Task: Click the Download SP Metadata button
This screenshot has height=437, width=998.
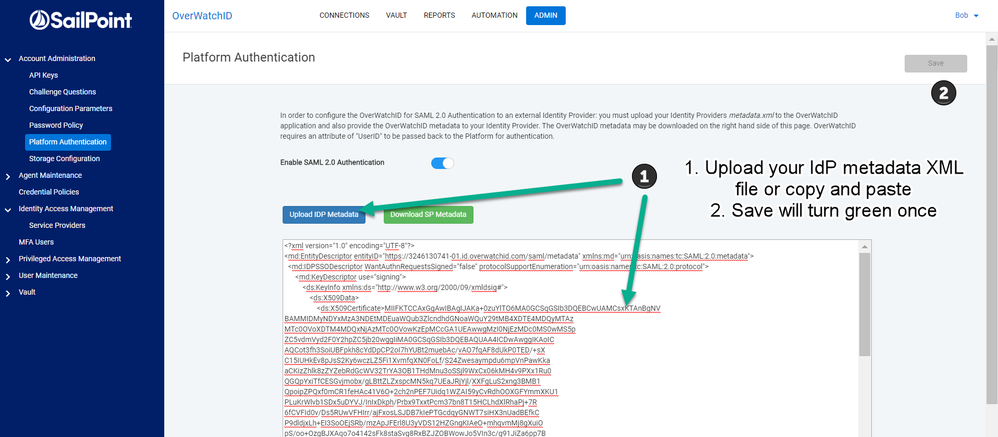Action: pyautogui.click(x=428, y=215)
